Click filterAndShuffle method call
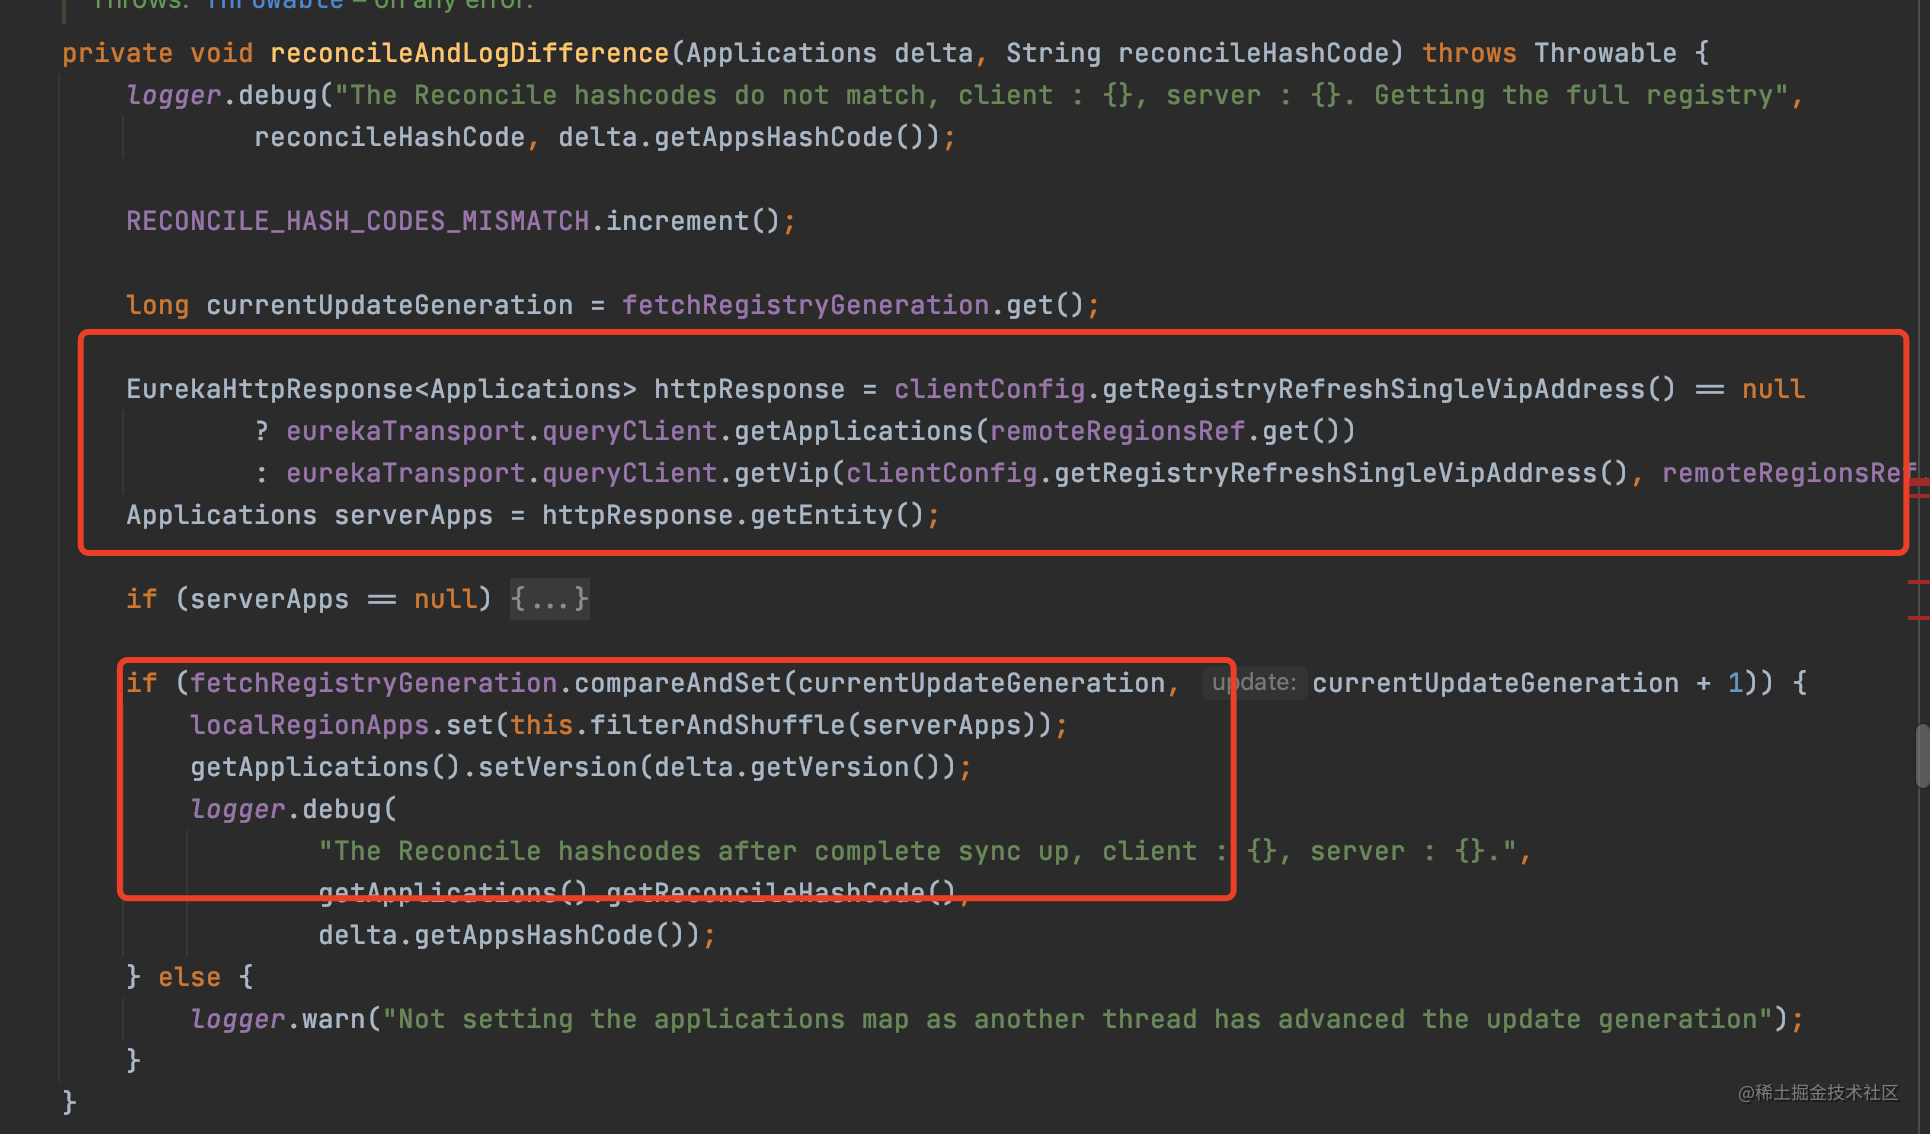 [718, 725]
